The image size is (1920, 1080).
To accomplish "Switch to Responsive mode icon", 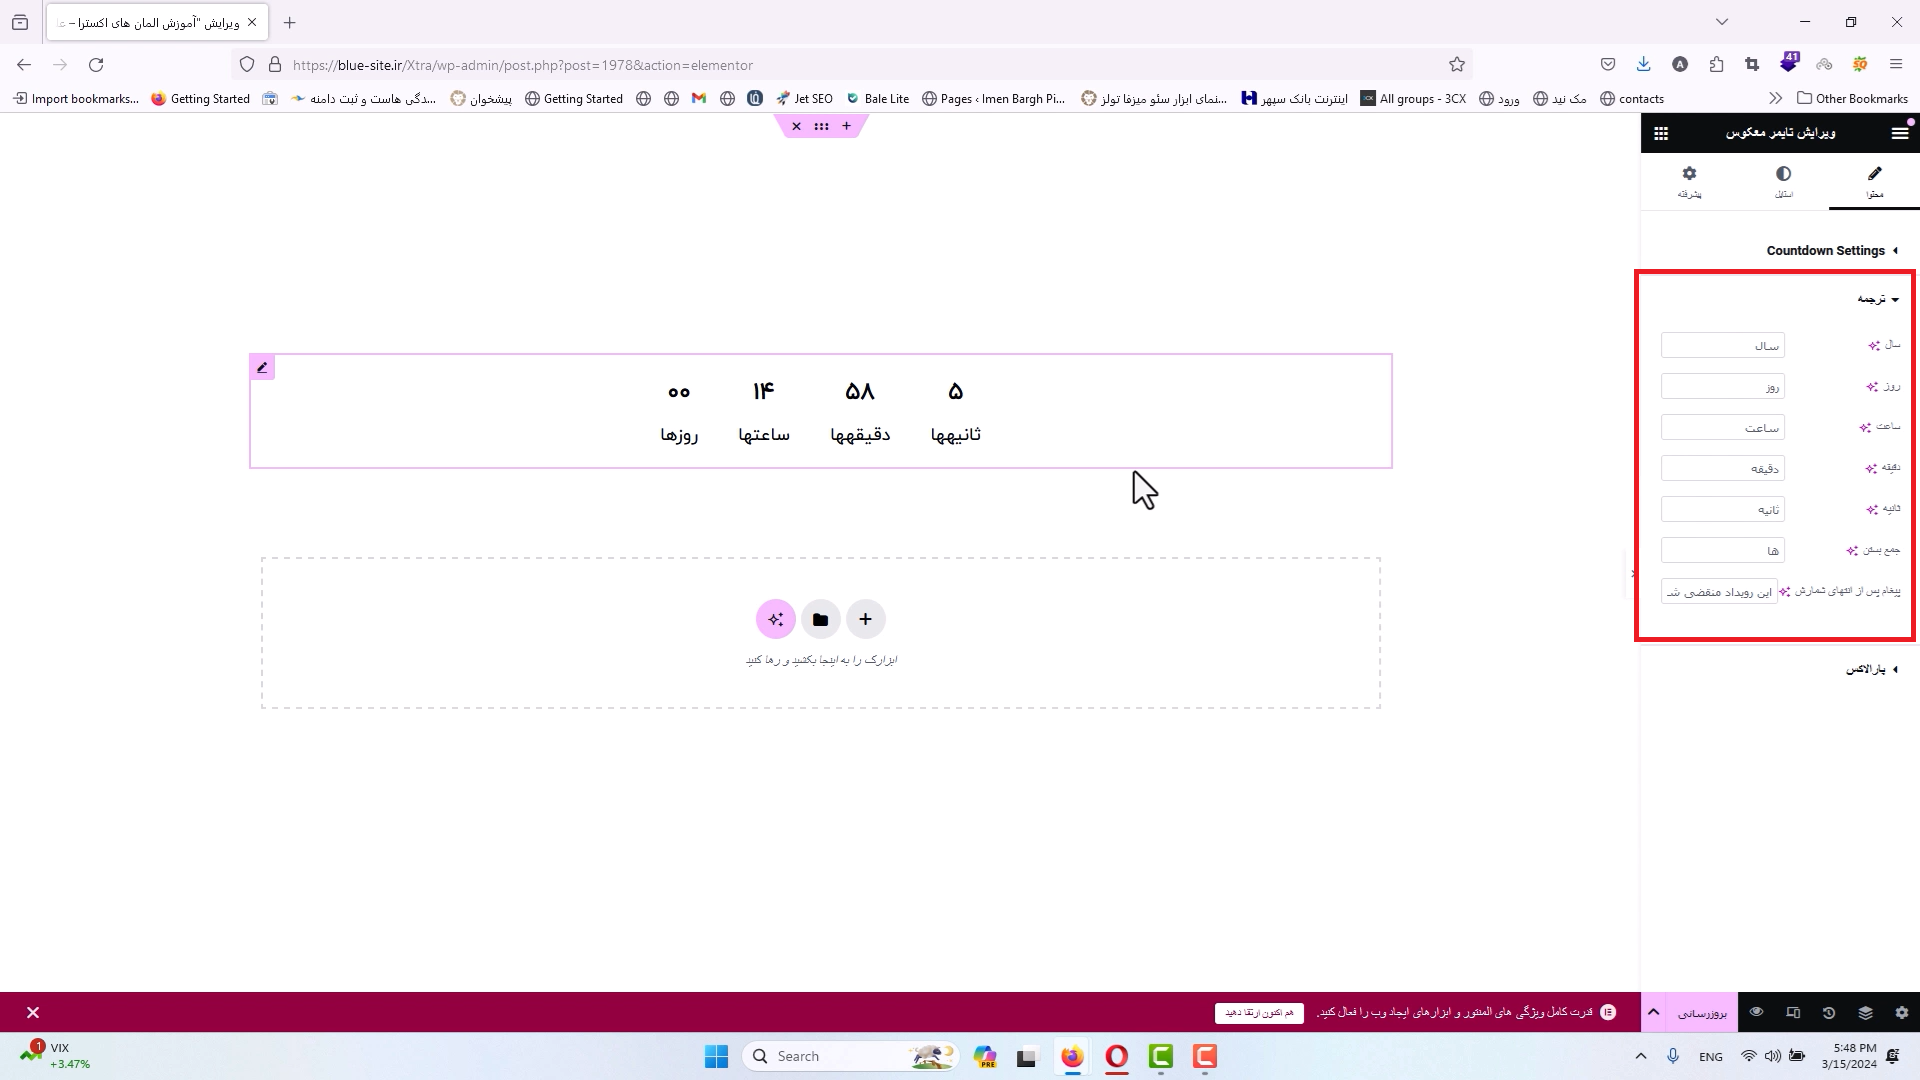I will (1792, 1012).
